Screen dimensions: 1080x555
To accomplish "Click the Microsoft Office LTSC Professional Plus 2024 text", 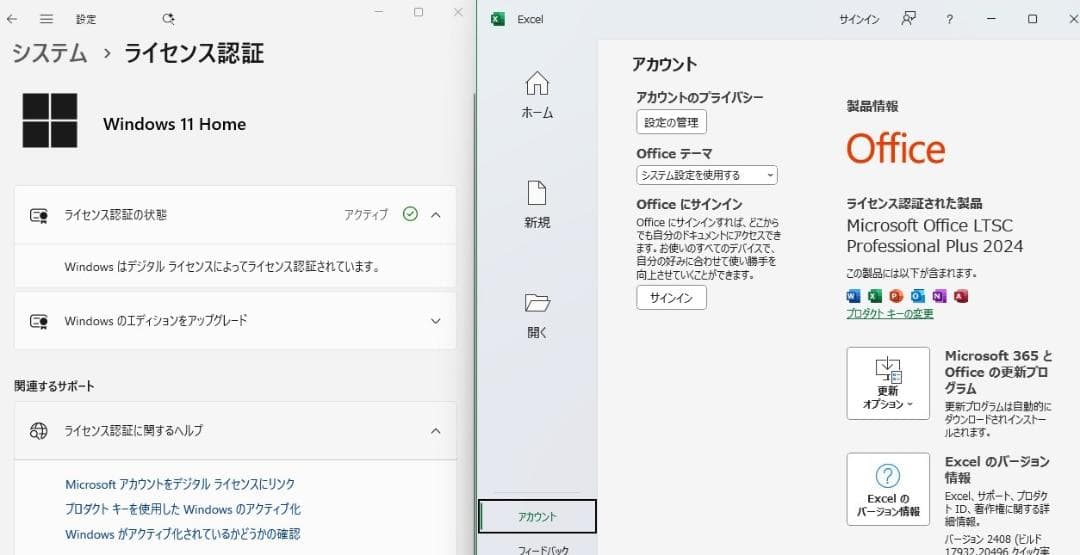I will pos(935,235).
